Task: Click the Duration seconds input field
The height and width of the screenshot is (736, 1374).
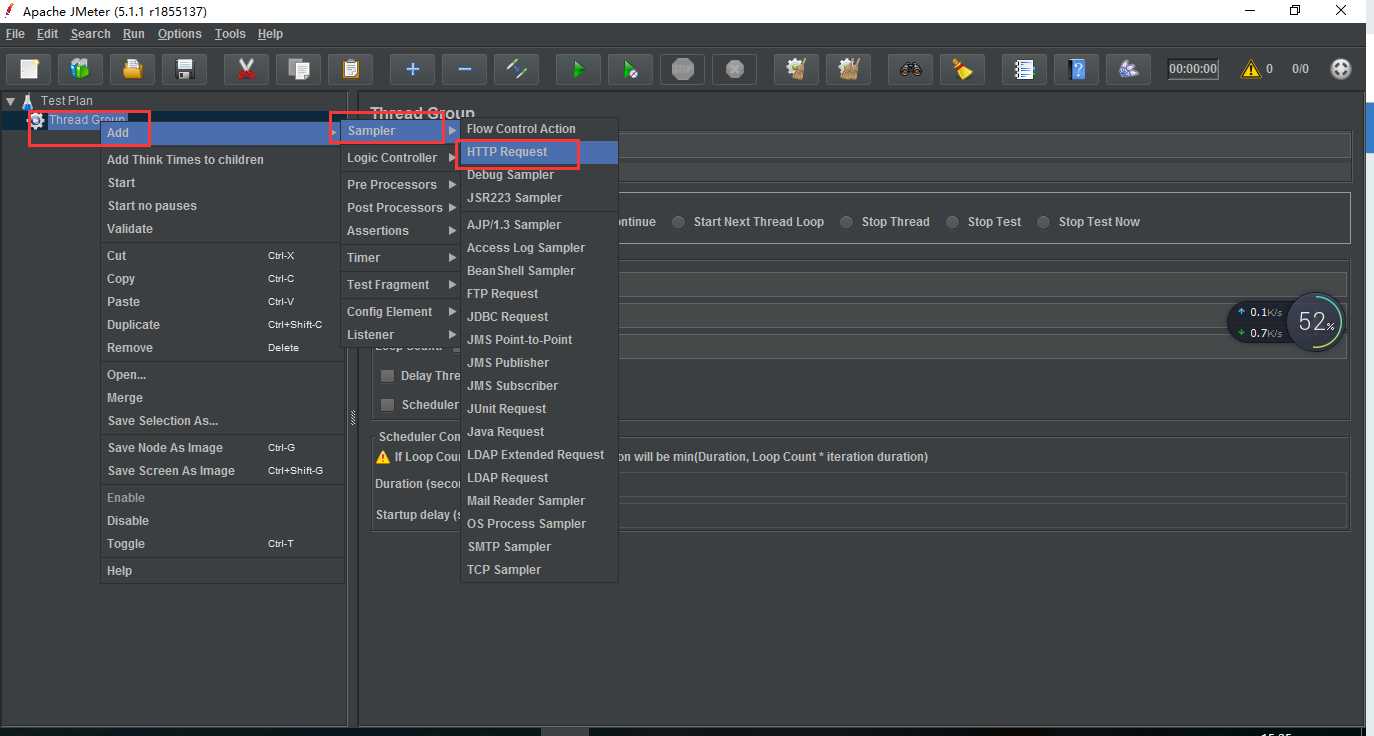Action: tap(982, 484)
